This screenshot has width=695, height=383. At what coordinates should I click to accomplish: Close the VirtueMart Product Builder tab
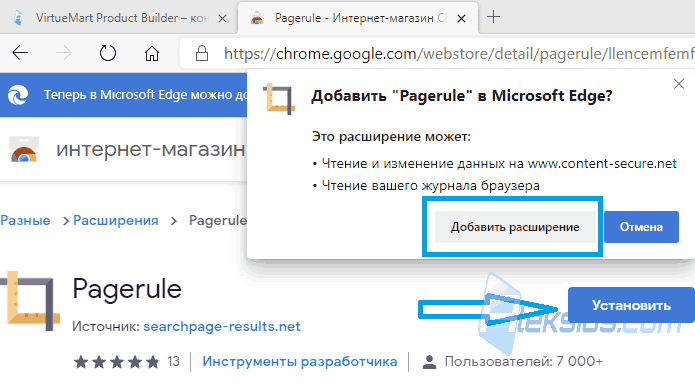tap(223, 18)
